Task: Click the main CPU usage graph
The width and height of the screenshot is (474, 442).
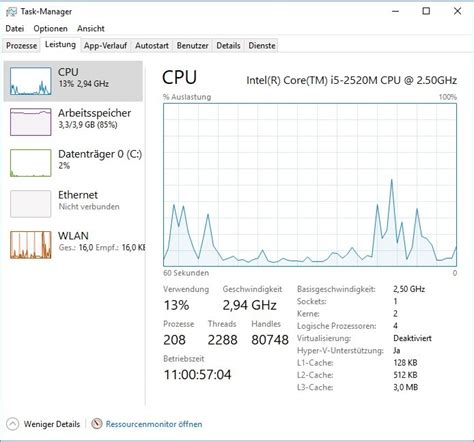Action: (310, 185)
